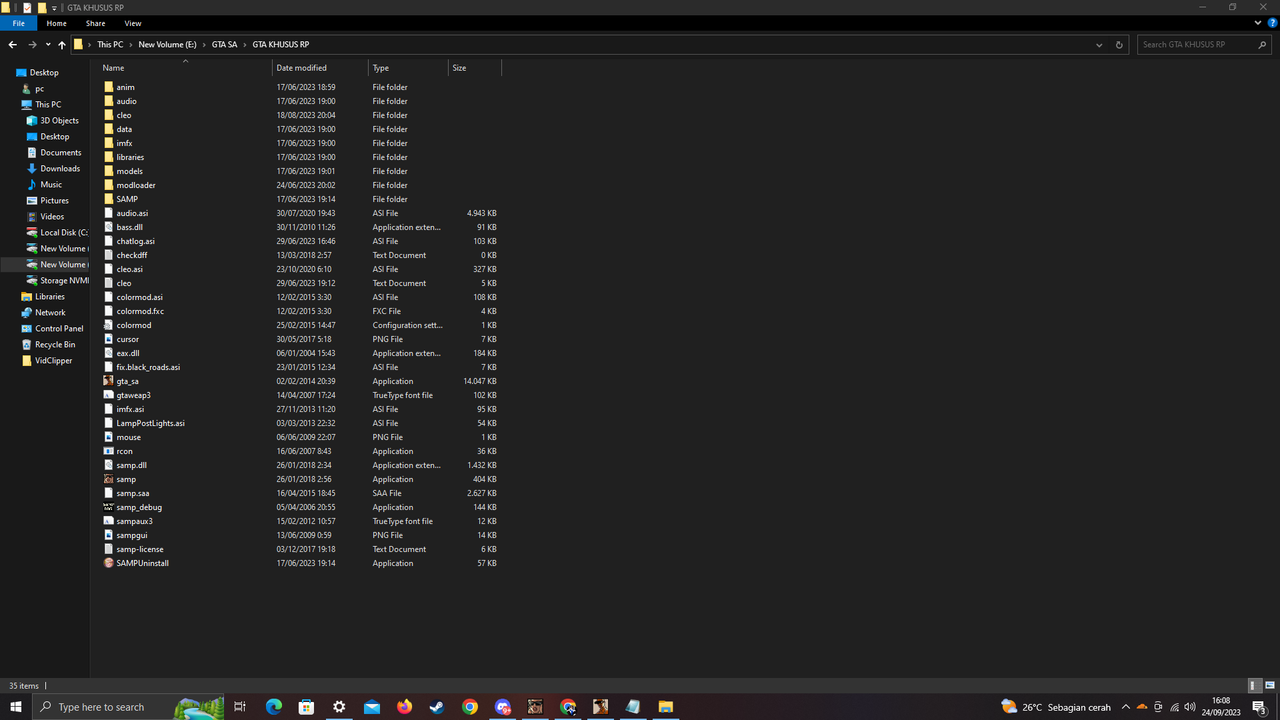Open Customize Quick Access Toolbar dropdown
This screenshot has width=1280, height=720.
(x=54, y=8)
